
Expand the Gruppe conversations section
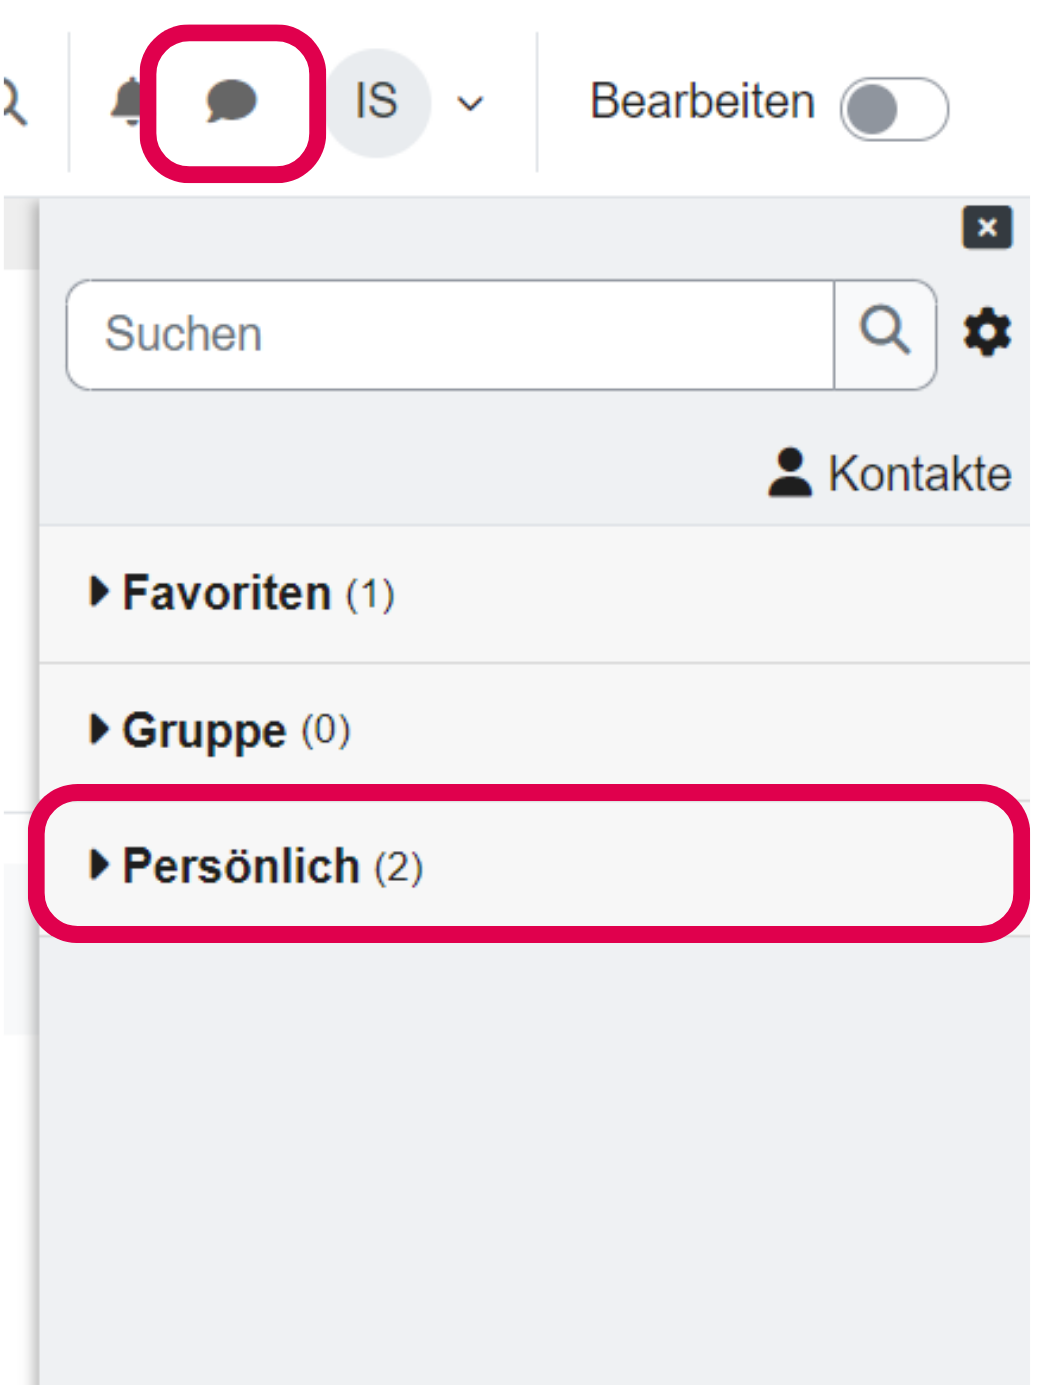204,730
